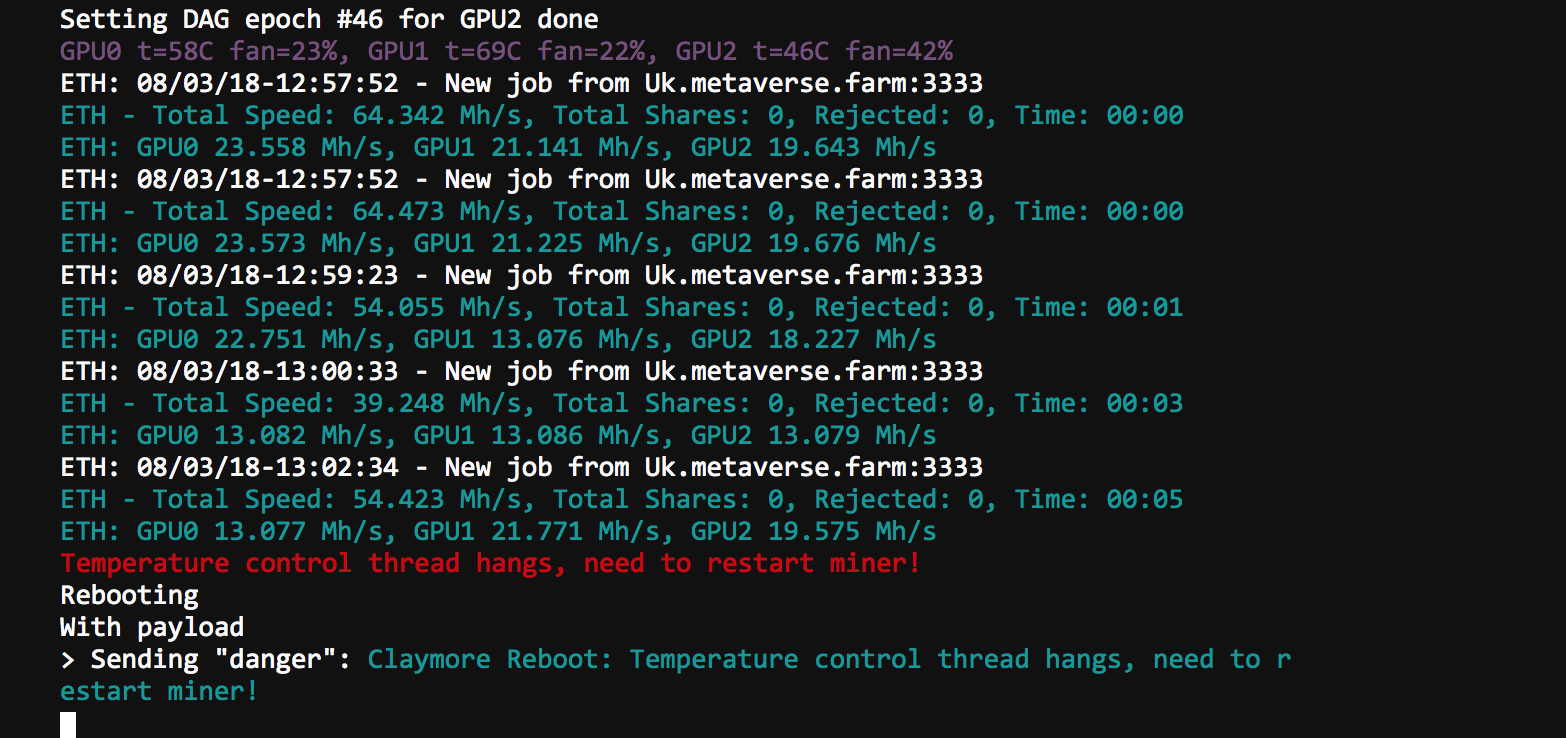This screenshot has width=1566, height=738.
Task: Click the Total Speed 54.423 Mh/s line
Action: tap(621, 499)
